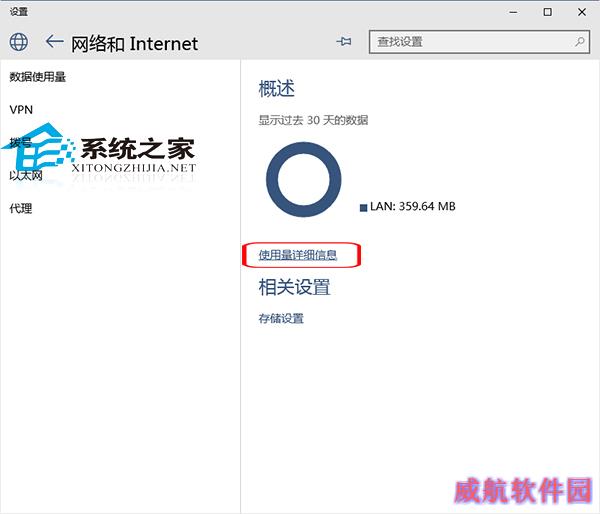The image size is (600, 514).
Task: Click the 概述 heading
Action: 277,89
